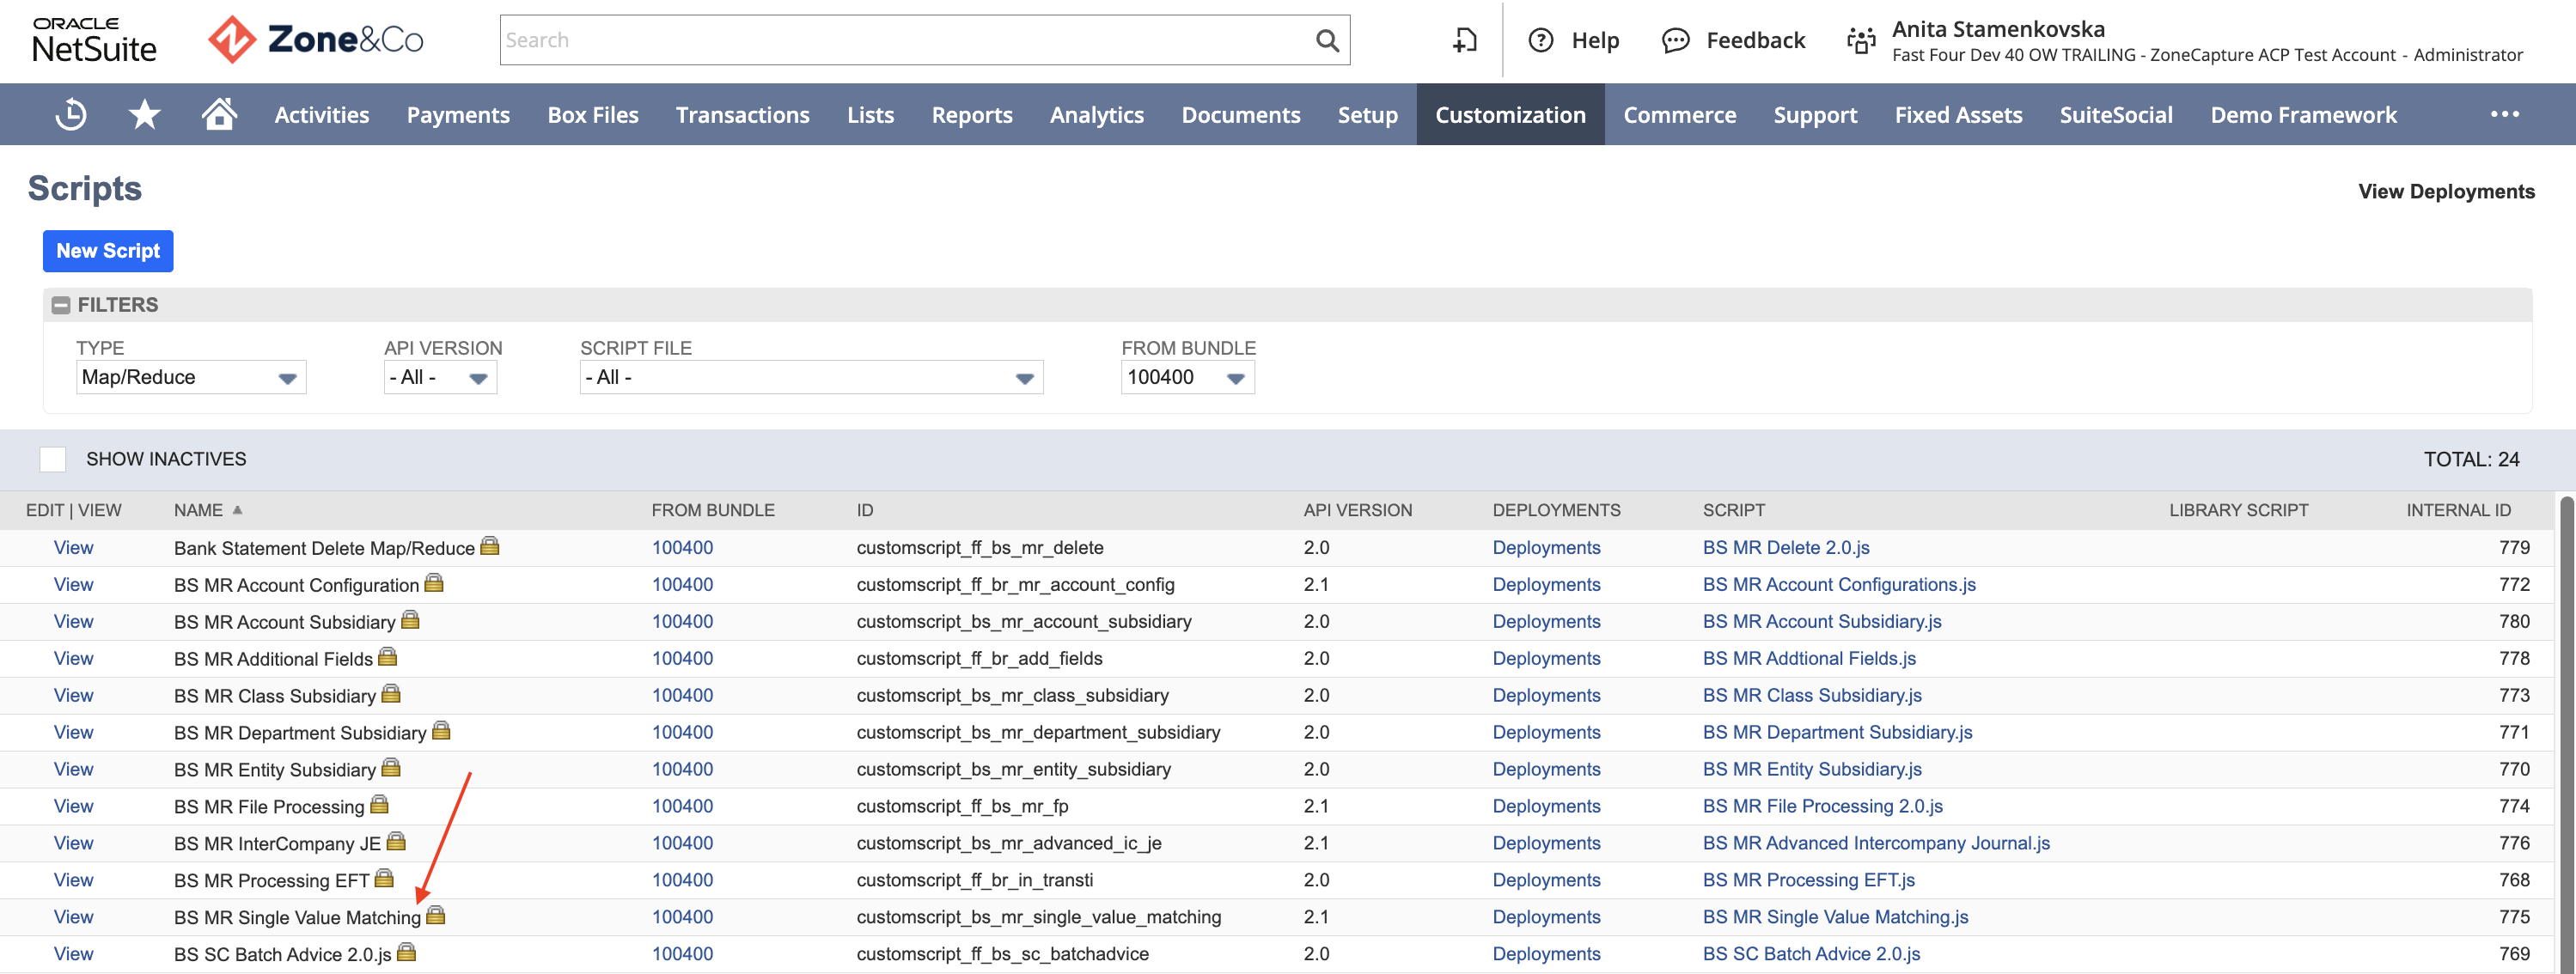Click lock icon beside BS MR Account Subsidiary
The width and height of the screenshot is (2576, 974).
click(410, 620)
